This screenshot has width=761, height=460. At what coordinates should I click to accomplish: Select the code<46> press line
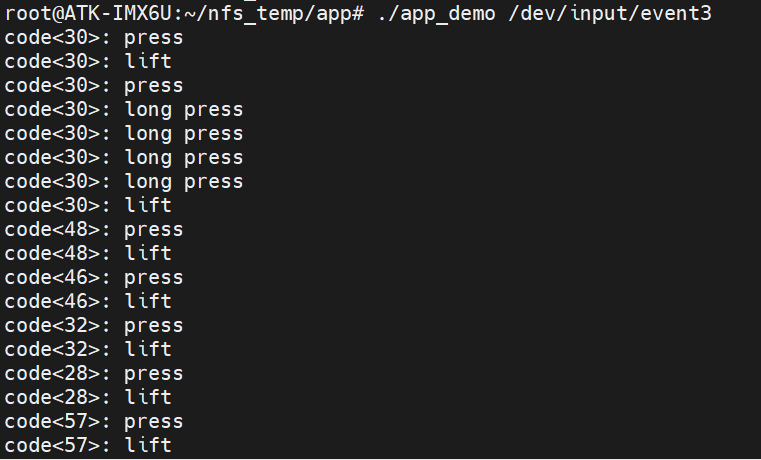point(94,278)
